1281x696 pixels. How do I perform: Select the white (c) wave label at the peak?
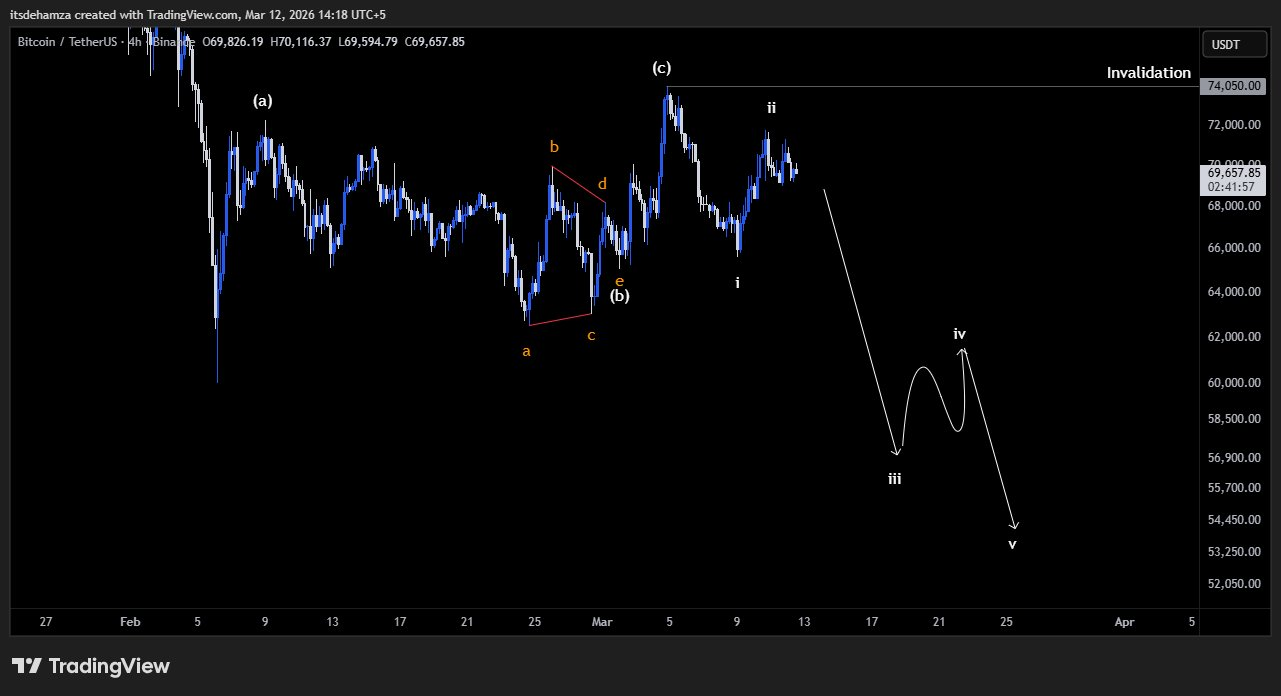coord(661,68)
